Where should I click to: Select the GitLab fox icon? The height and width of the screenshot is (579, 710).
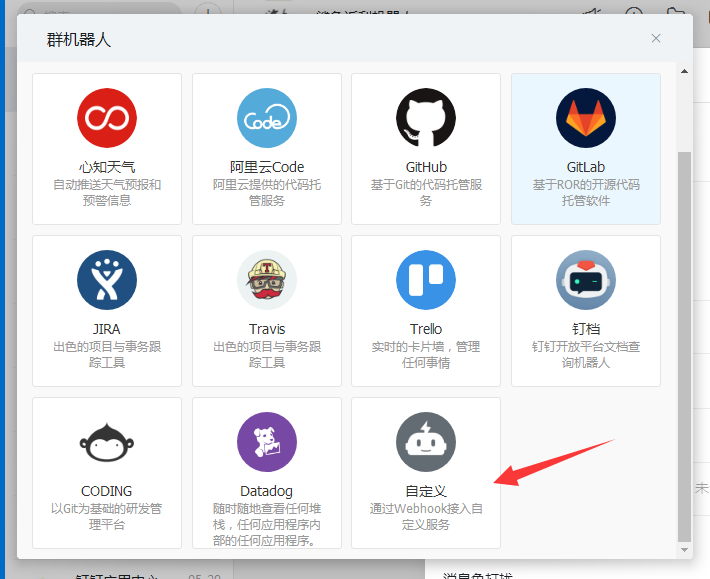click(x=586, y=118)
